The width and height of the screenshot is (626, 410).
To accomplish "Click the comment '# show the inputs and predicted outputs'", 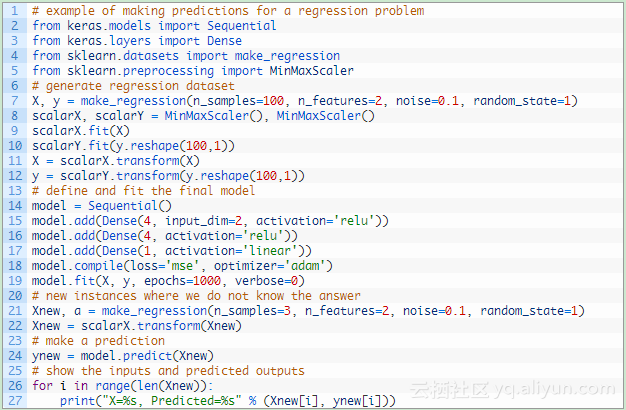I will tap(168, 371).
